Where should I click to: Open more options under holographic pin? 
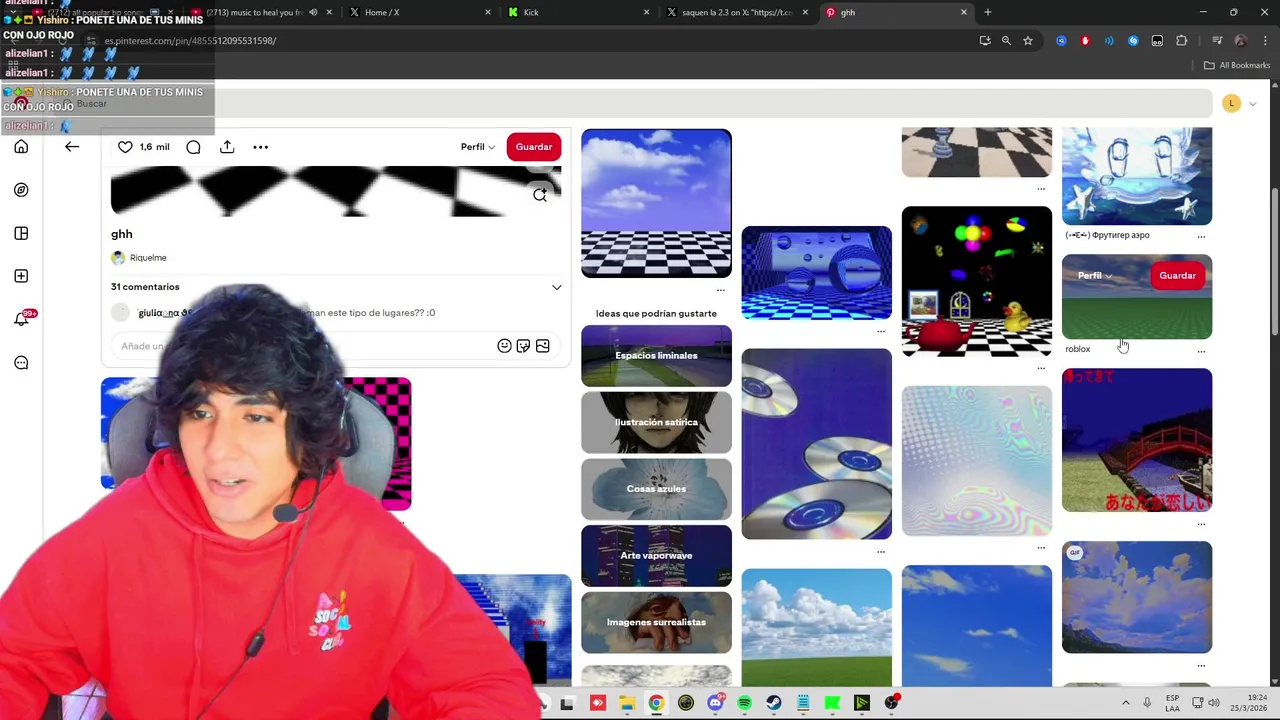coord(1041,548)
